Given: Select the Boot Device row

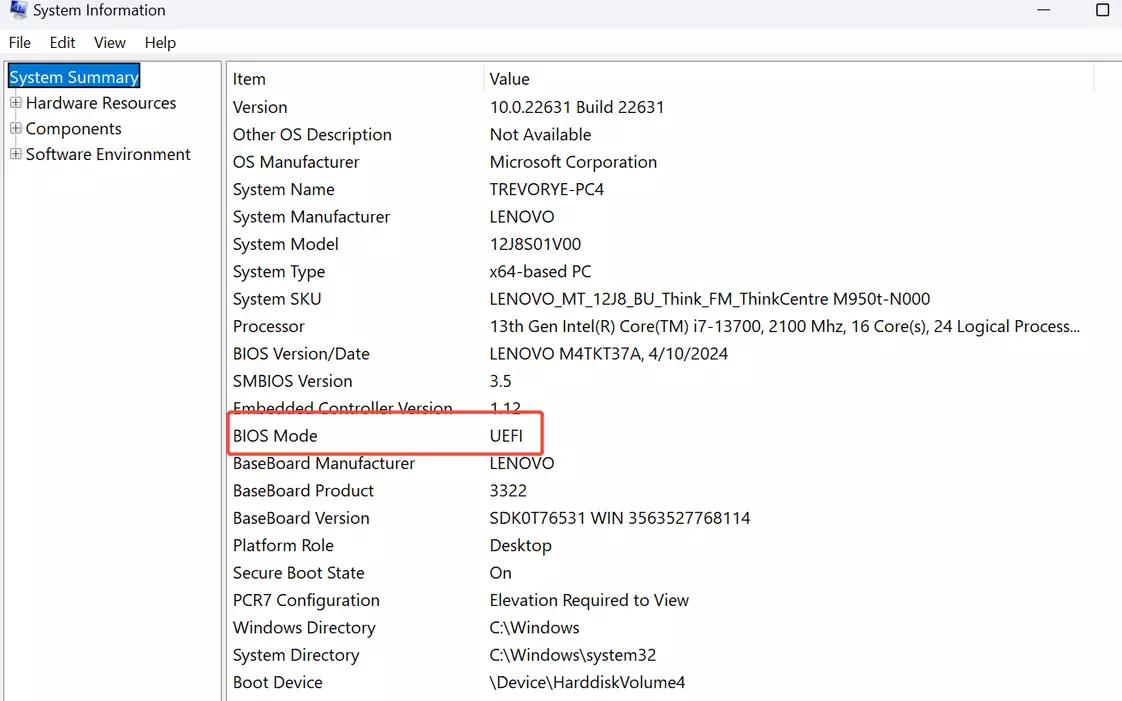Looking at the screenshot, I should tap(278, 683).
